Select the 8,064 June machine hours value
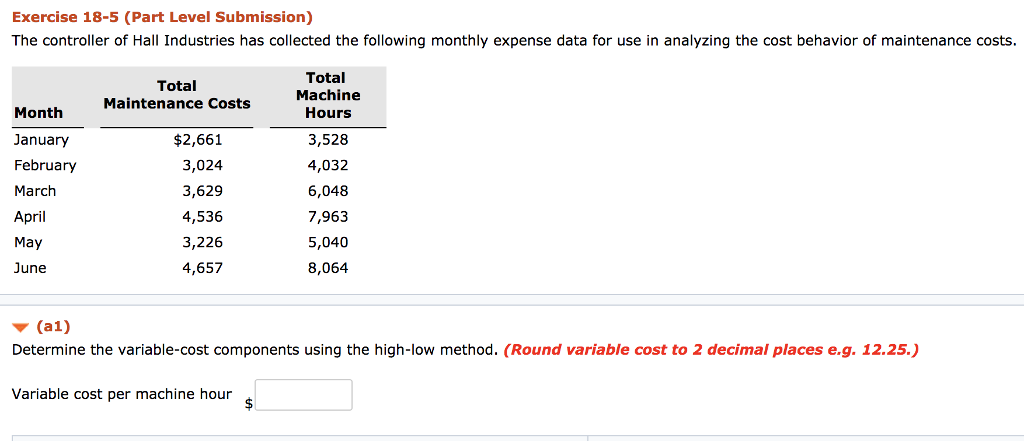This screenshot has width=1024, height=441. pos(328,268)
